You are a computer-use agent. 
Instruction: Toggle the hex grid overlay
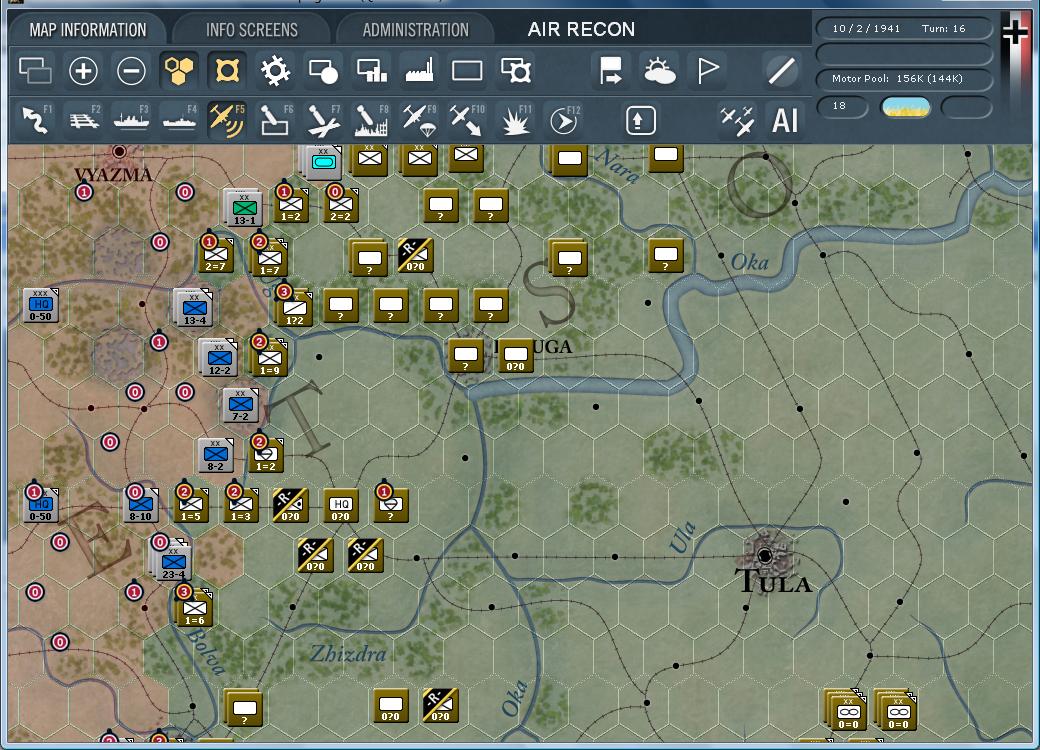pyautogui.click(x=179, y=70)
